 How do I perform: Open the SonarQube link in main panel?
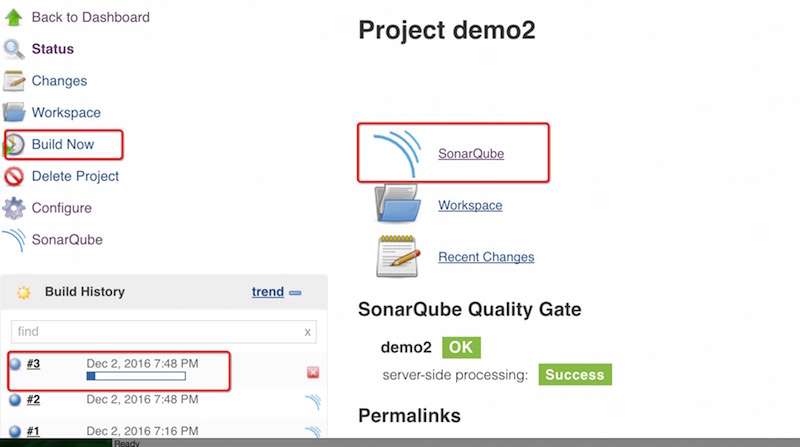471,154
